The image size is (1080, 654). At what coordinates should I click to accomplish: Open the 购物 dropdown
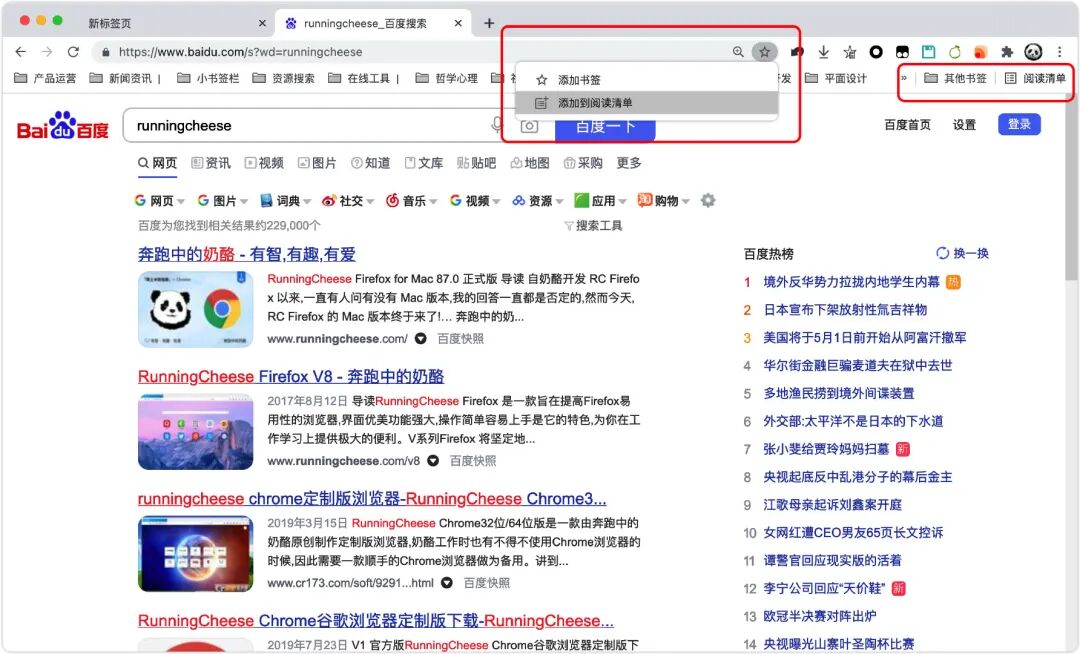pyautogui.click(x=663, y=201)
